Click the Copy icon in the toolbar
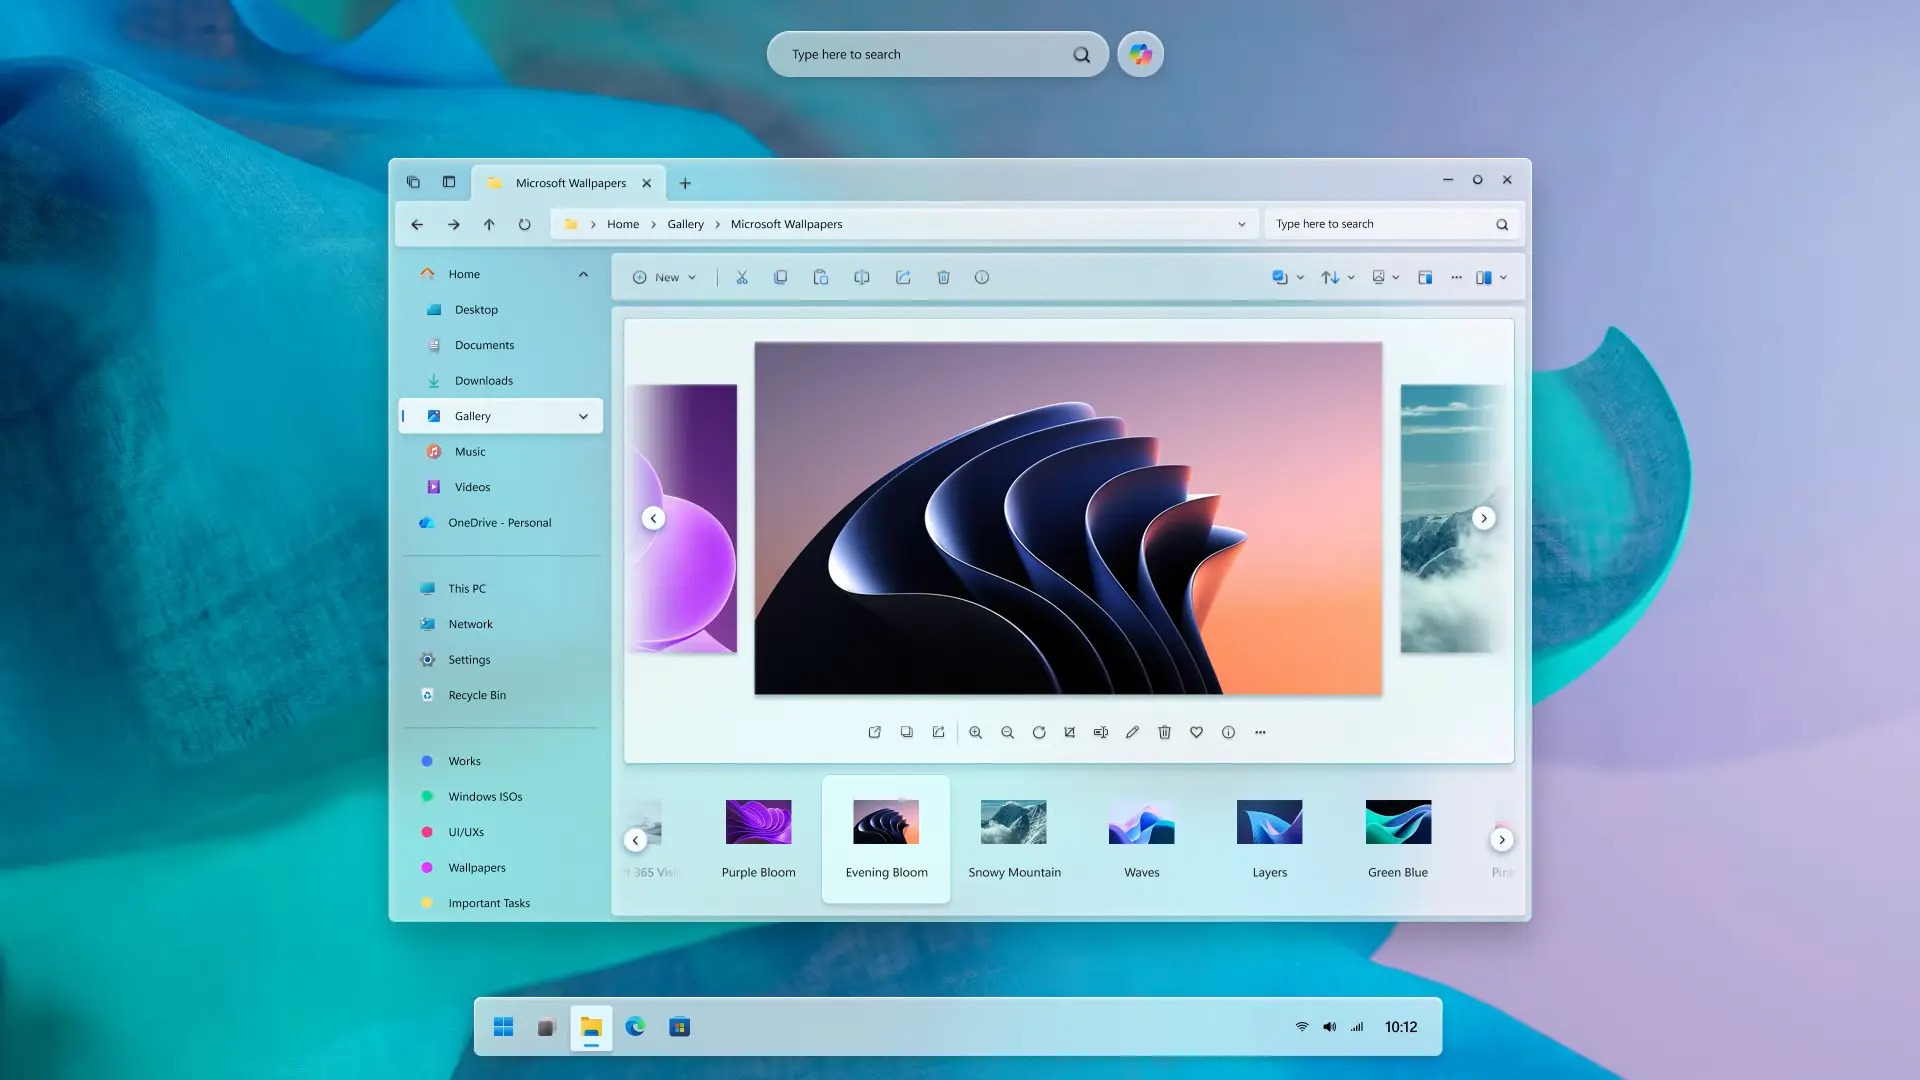 tap(781, 277)
